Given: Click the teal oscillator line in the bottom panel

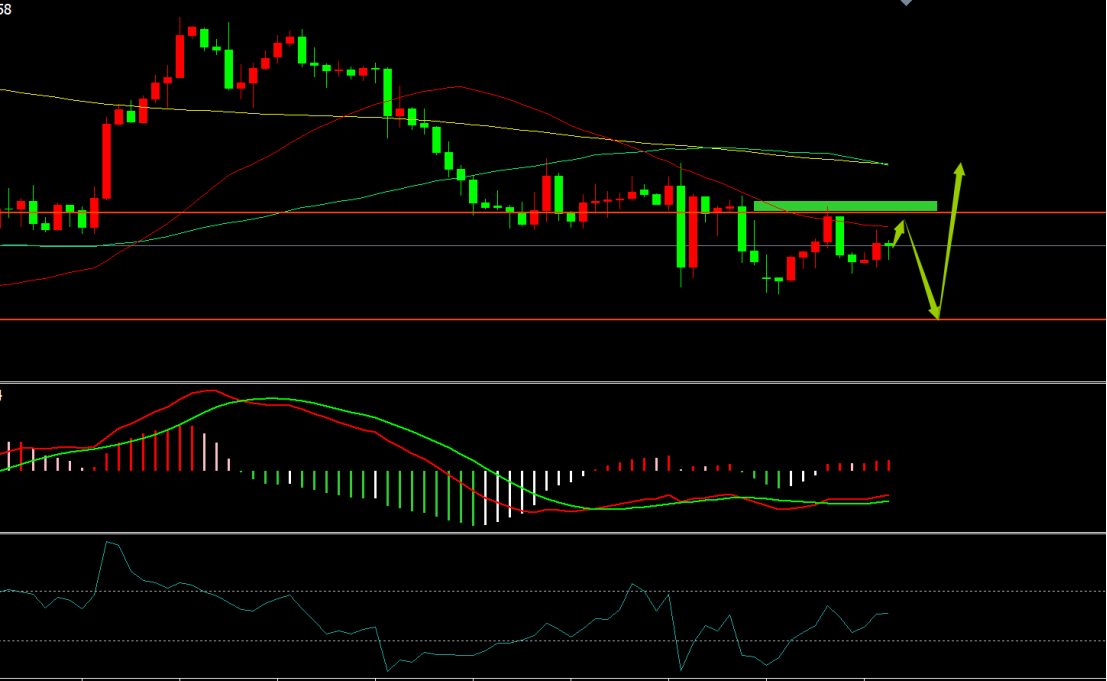Looking at the screenshot, I should click(x=443, y=606).
